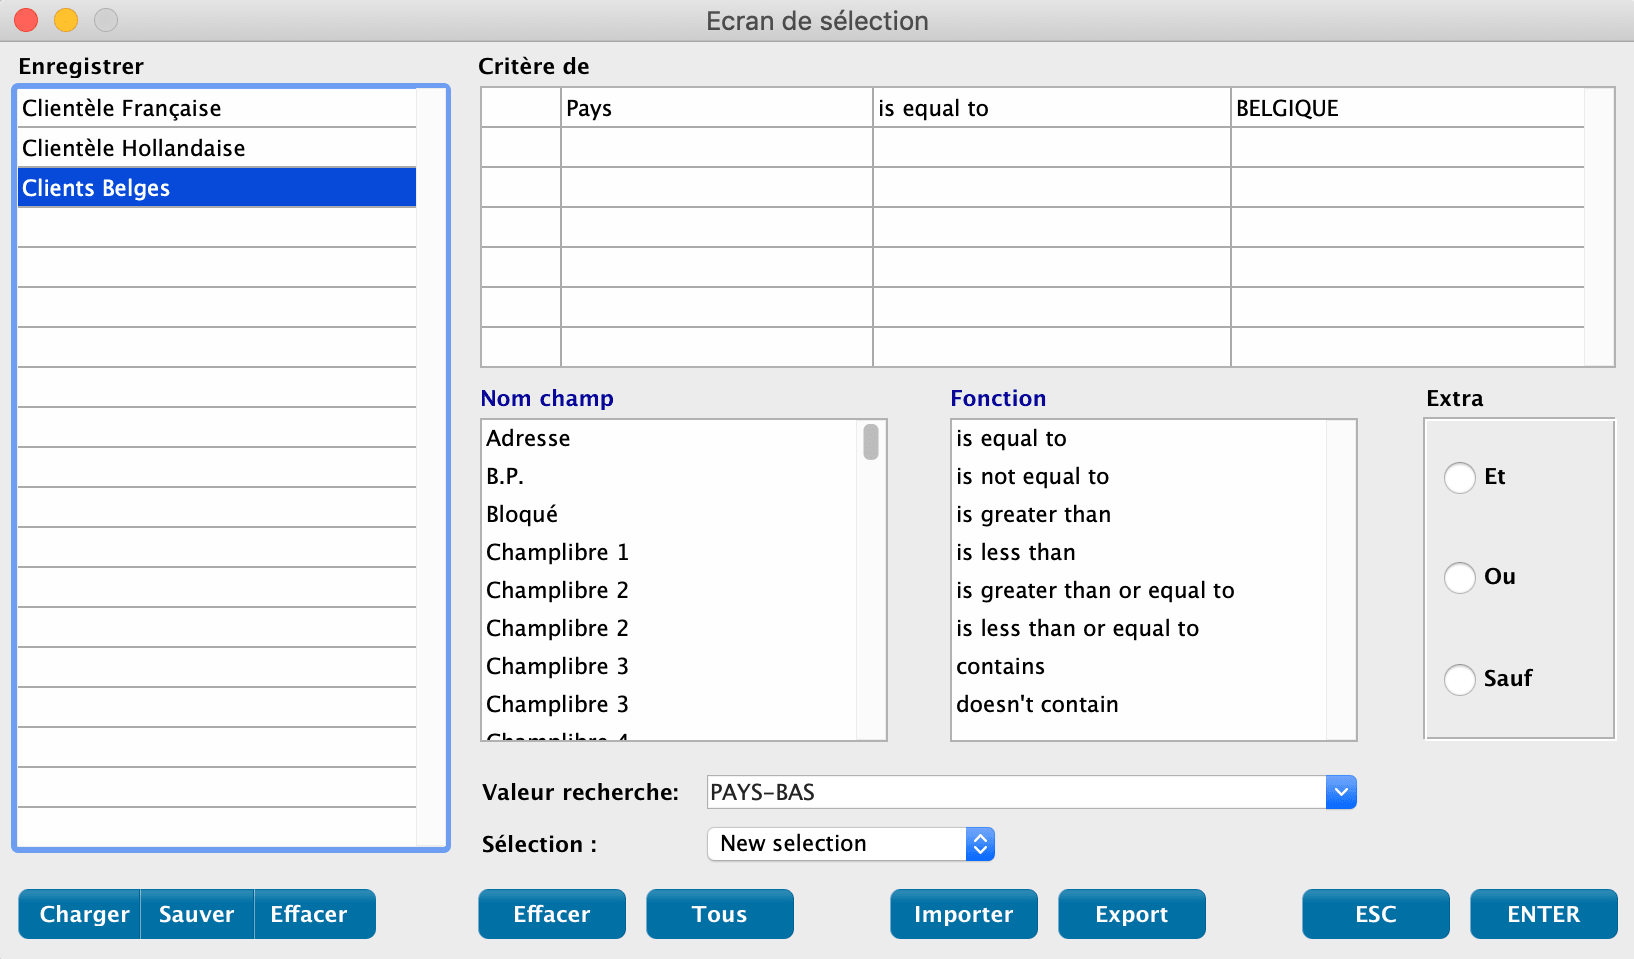This screenshot has height=959, width=1634.
Task: Select the Et radio button
Action: [1460, 477]
